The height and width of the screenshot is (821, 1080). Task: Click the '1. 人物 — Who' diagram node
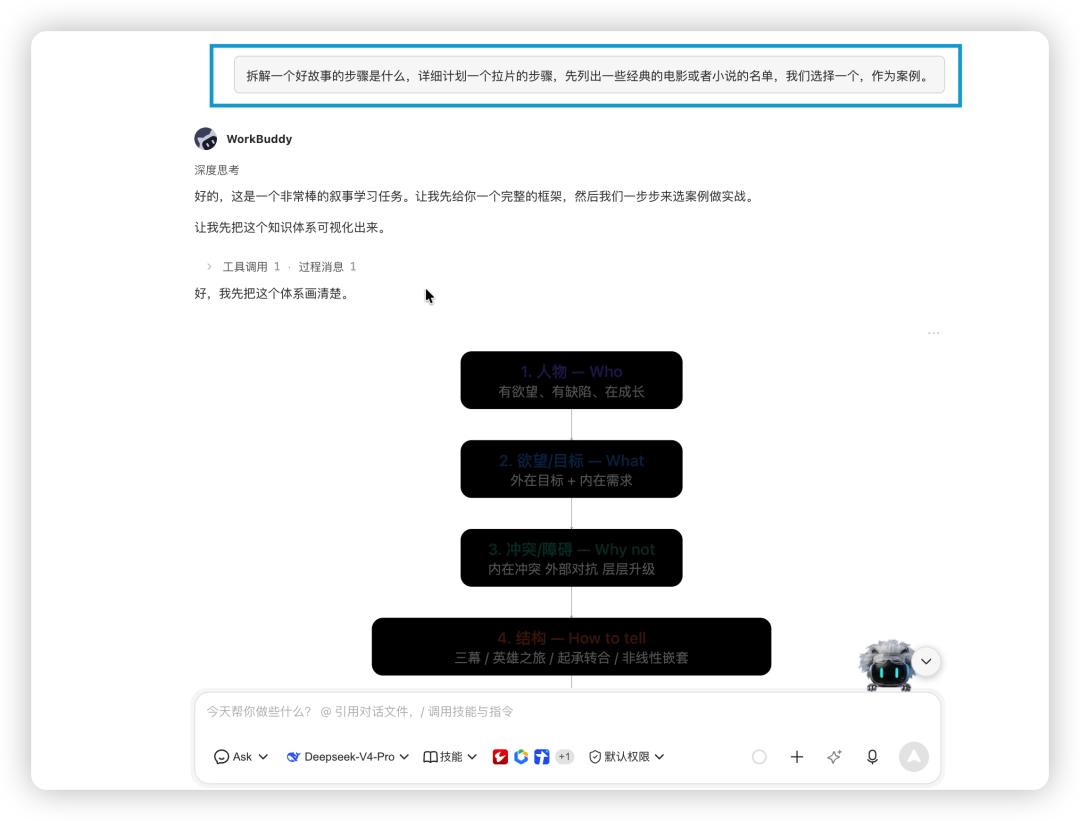click(x=571, y=380)
